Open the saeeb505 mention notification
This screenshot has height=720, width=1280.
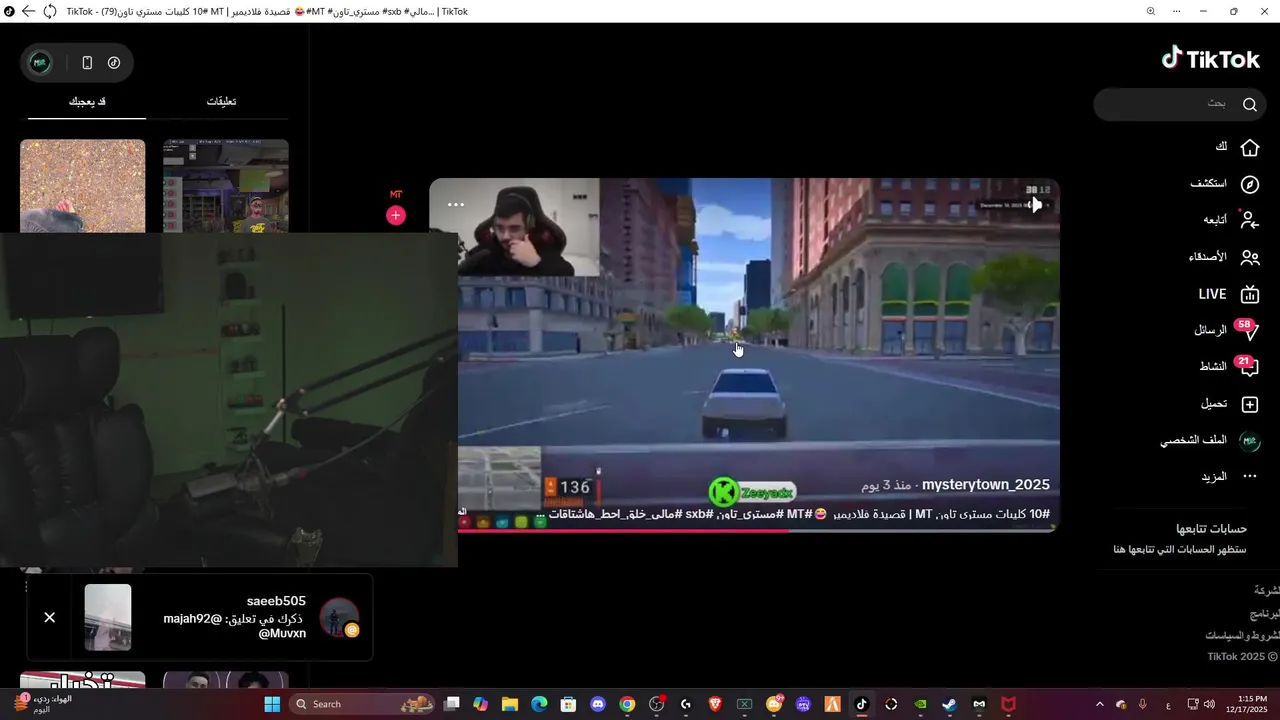(200, 617)
